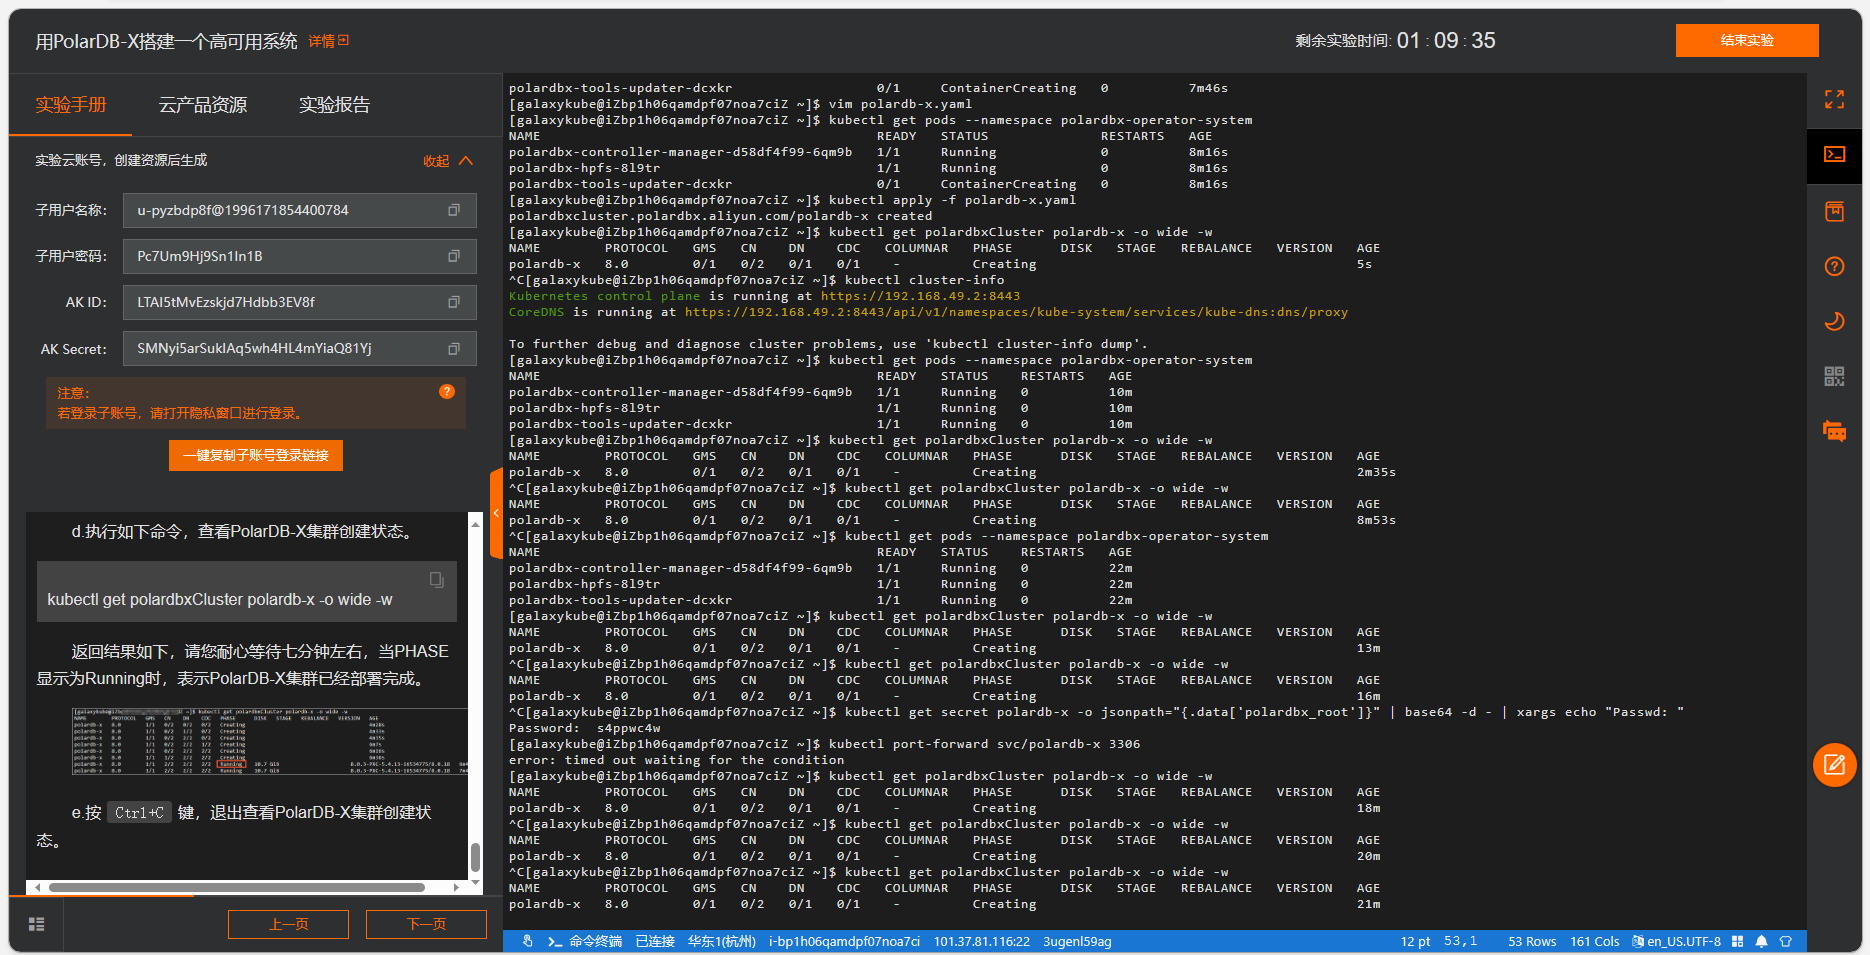Open the chat support icon in the right sidebar
1870x955 pixels.
pos(1834,431)
